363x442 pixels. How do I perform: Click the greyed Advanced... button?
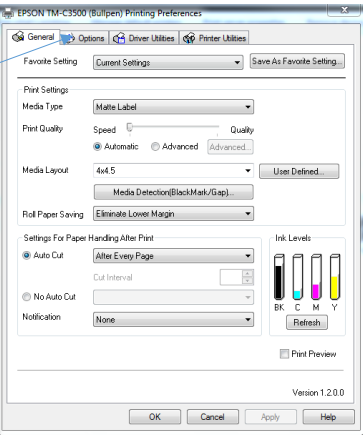[230, 147]
